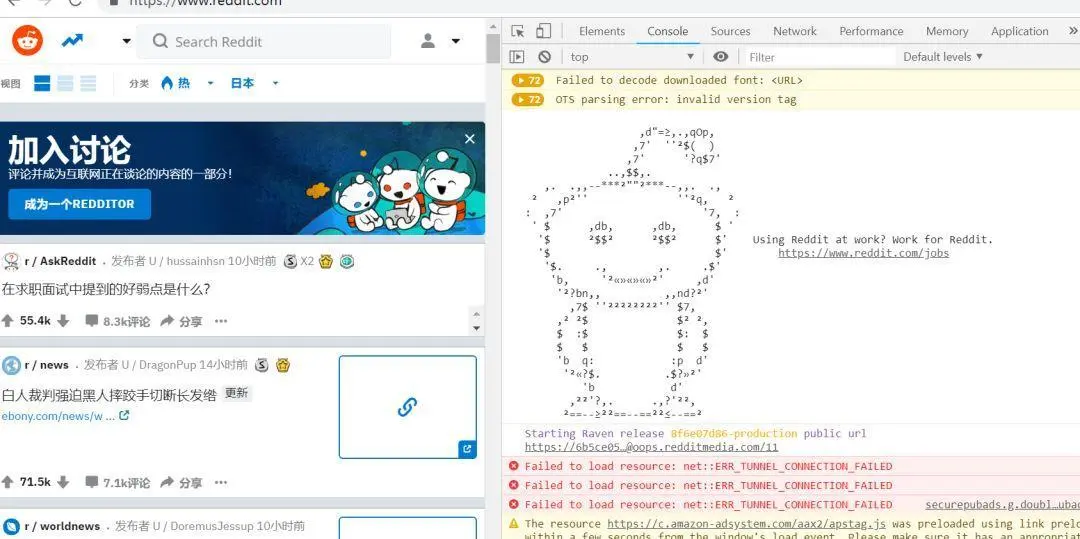Open the r / news community link
This screenshot has width=1080, height=539.
[46, 365]
